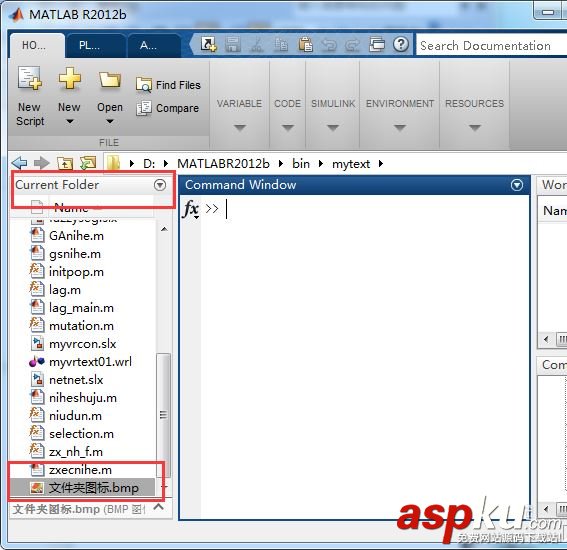Click D: in the address path
This screenshot has width=567, height=550.
point(149,164)
